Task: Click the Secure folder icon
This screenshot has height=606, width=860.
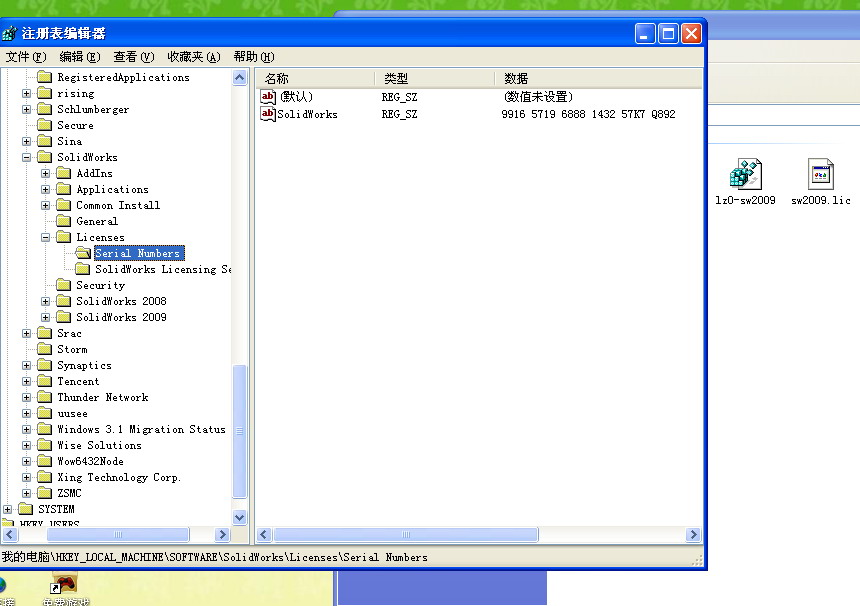Action: tap(44, 125)
